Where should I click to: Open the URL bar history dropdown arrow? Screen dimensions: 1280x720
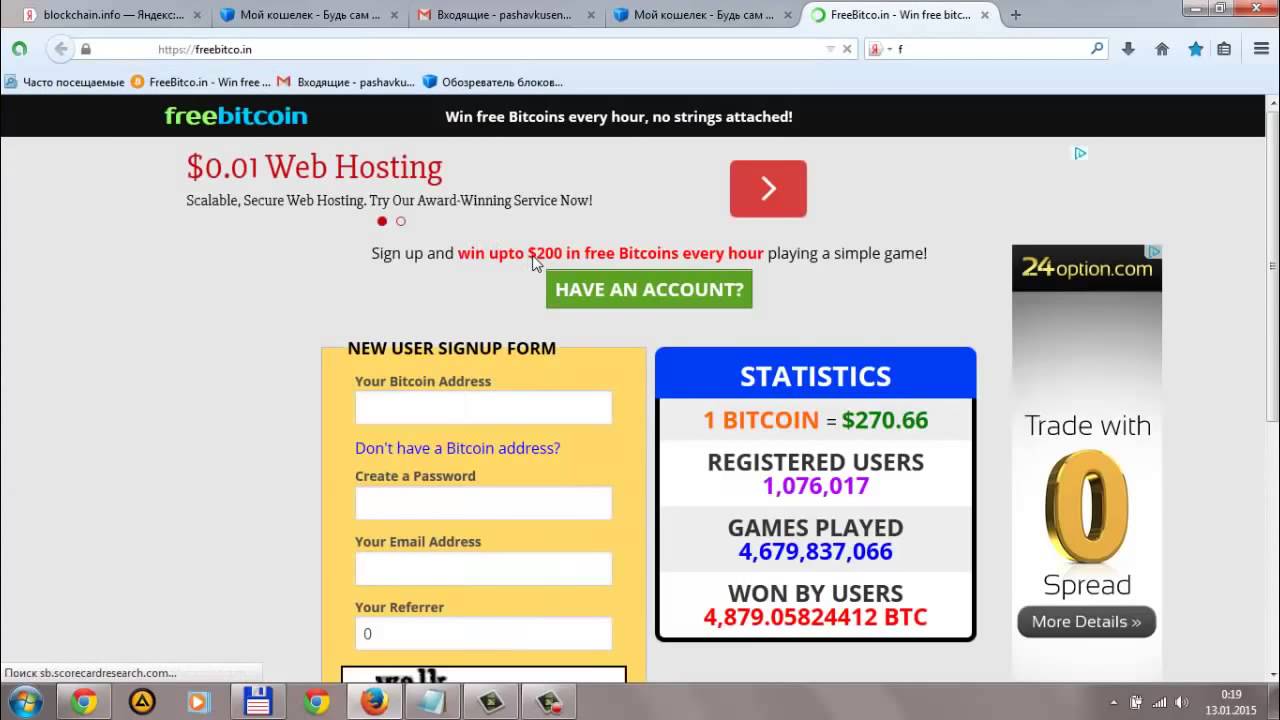(x=830, y=49)
